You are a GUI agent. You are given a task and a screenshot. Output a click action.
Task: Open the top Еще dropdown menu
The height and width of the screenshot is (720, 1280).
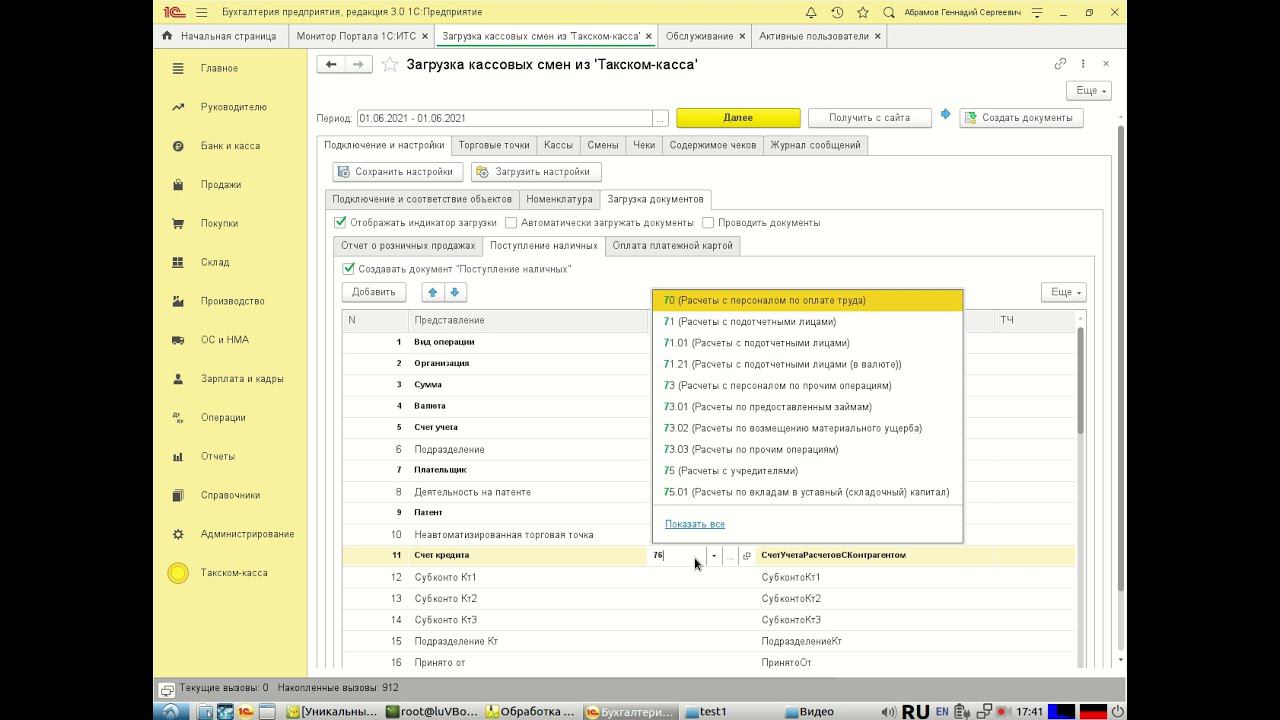1089,90
